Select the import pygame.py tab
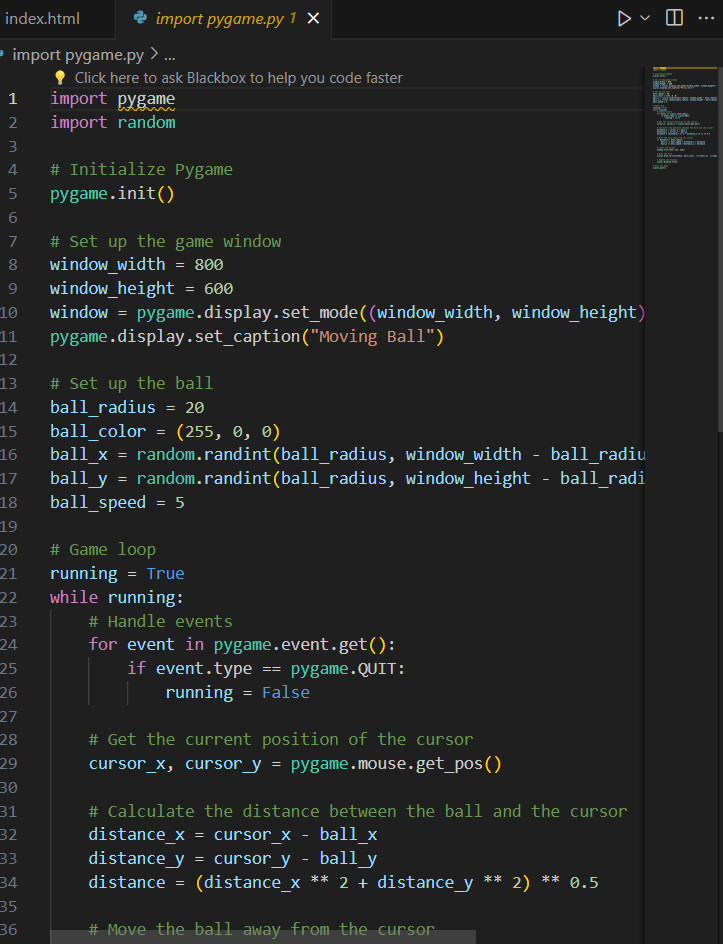The height and width of the screenshot is (944, 723). 225,19
